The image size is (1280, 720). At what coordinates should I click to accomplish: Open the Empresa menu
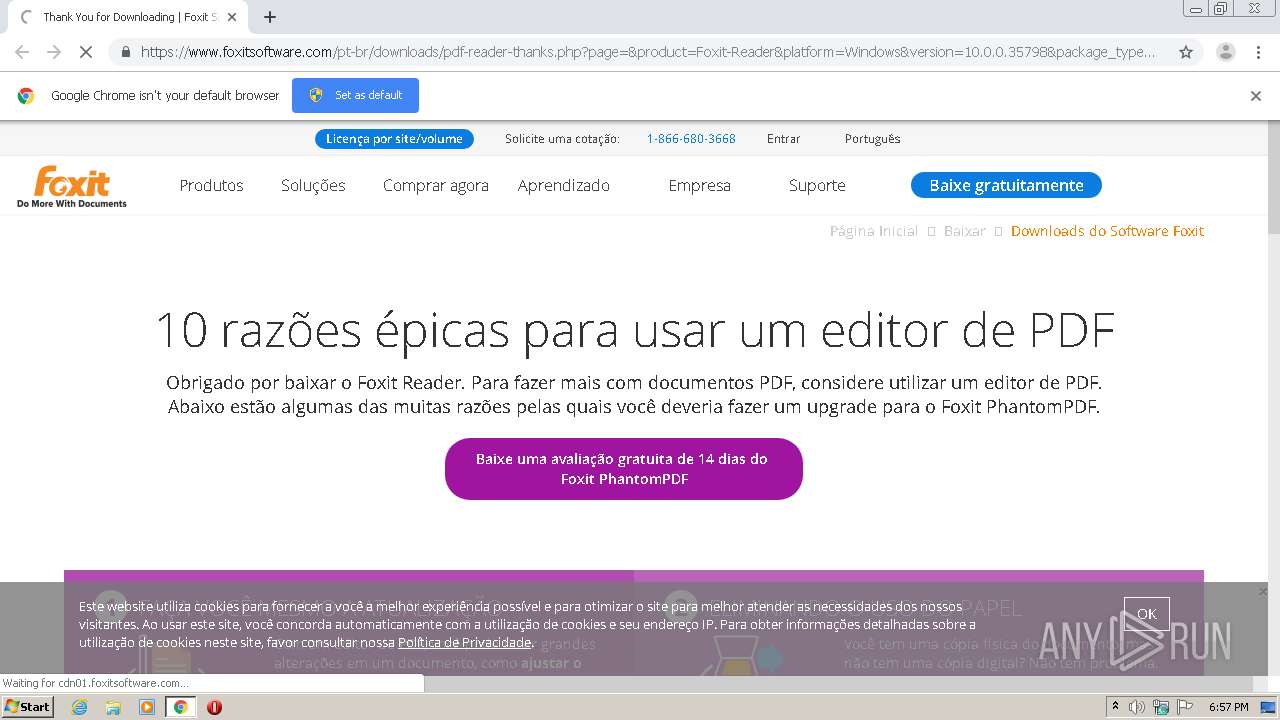click(x=699, y=185)
